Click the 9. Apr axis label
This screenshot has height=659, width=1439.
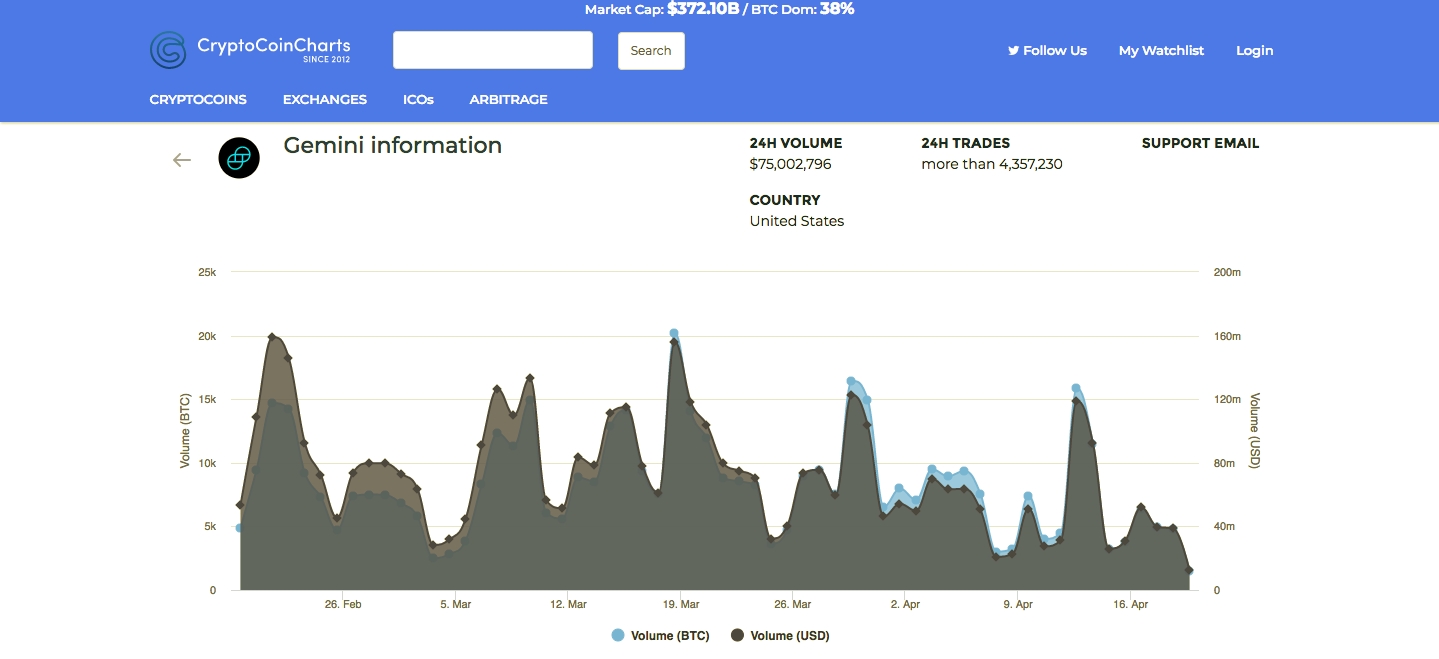pos(1018,604)
